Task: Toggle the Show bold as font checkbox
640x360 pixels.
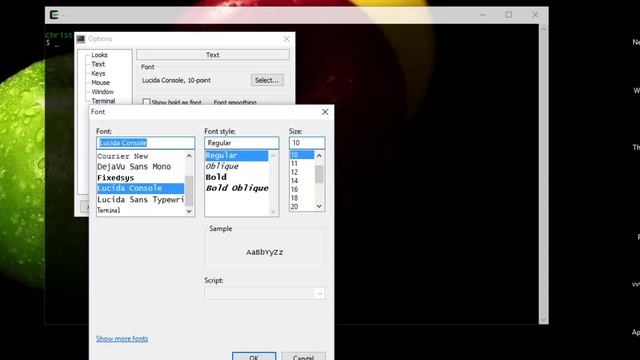Action: 147,102
